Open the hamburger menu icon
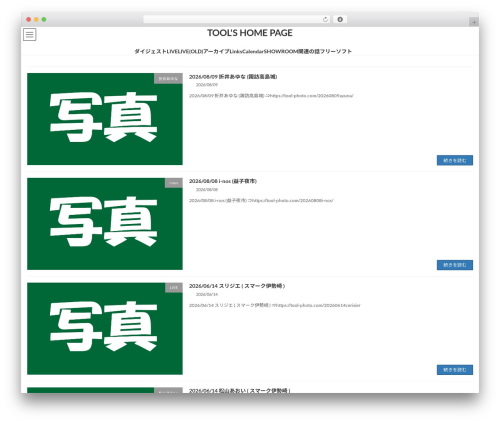 point(30,34)
